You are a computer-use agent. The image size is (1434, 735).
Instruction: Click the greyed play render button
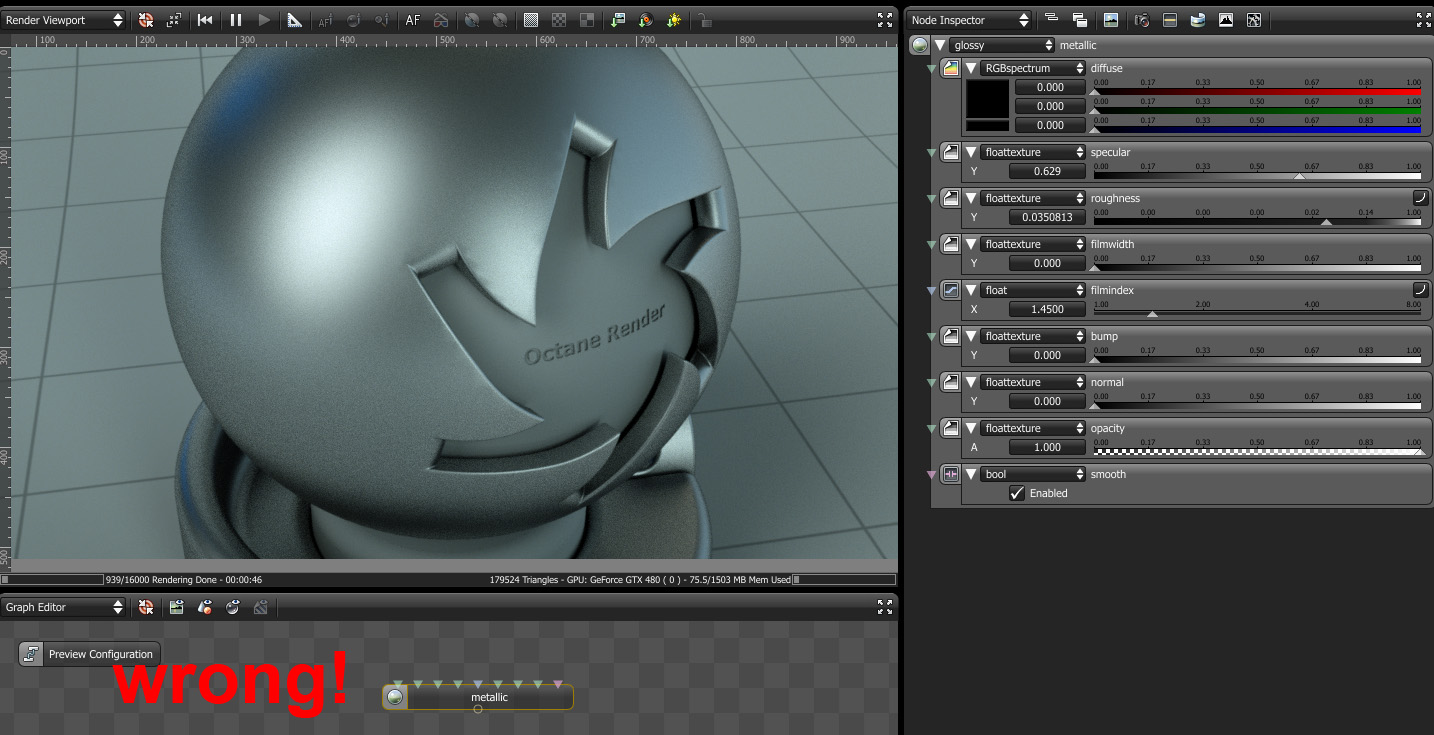(x=264, y=20)
